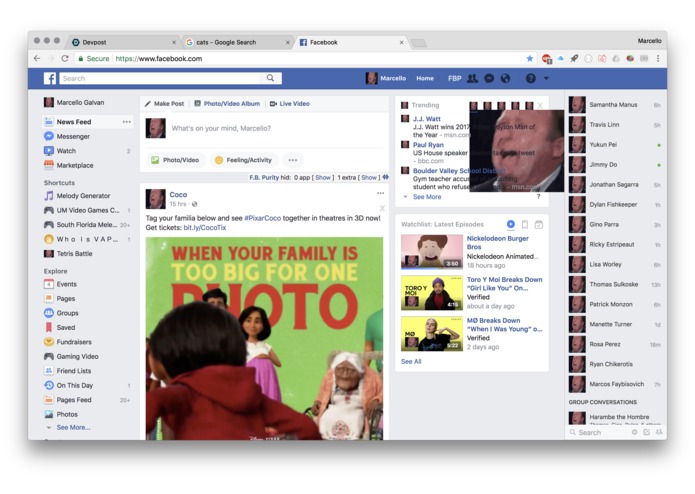
Task: Click the search magnifier button
Action: click(x=270, y=78)
